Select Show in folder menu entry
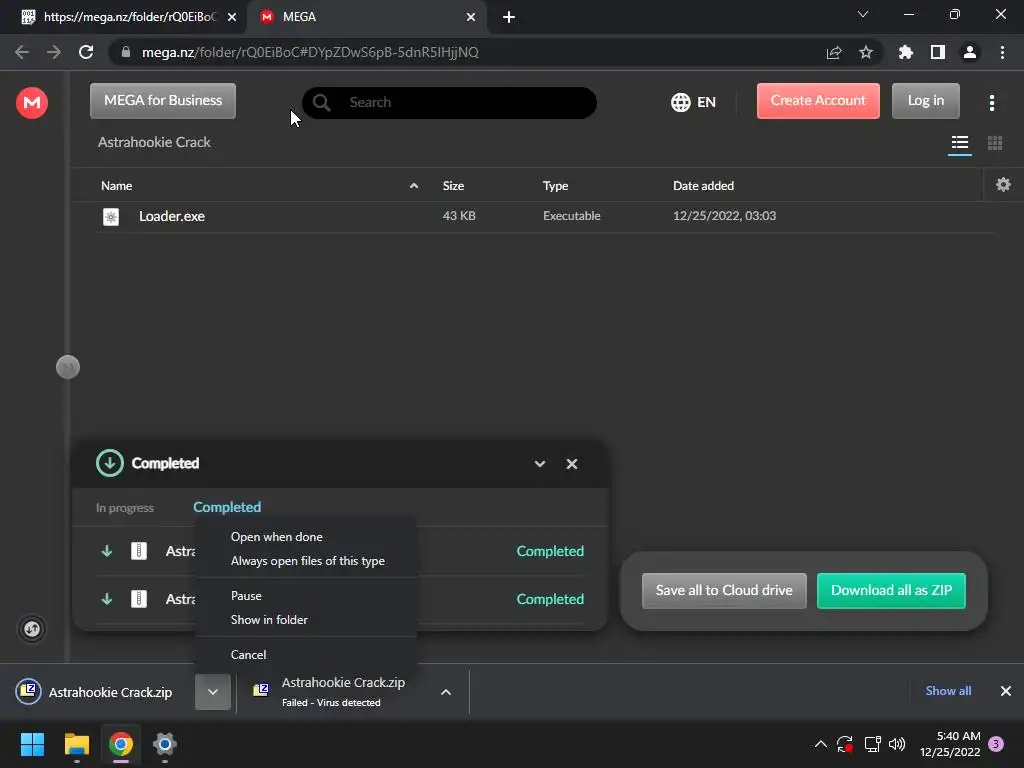 [x=269, y=620]
